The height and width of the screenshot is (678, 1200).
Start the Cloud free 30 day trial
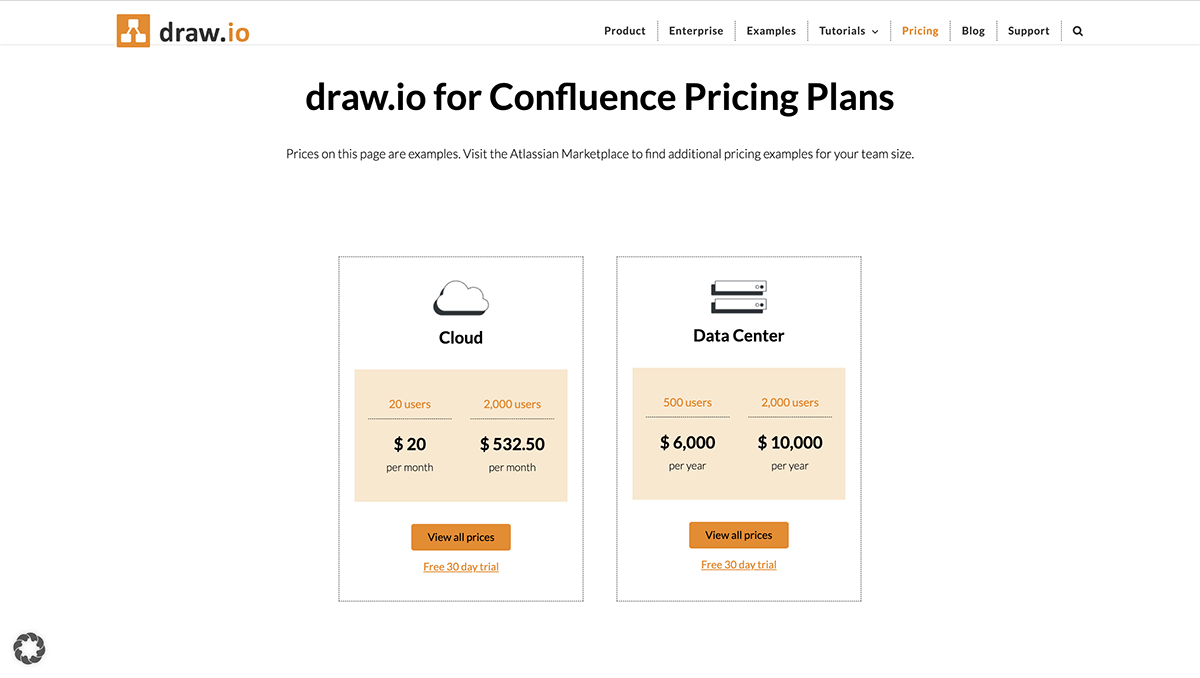461,567
